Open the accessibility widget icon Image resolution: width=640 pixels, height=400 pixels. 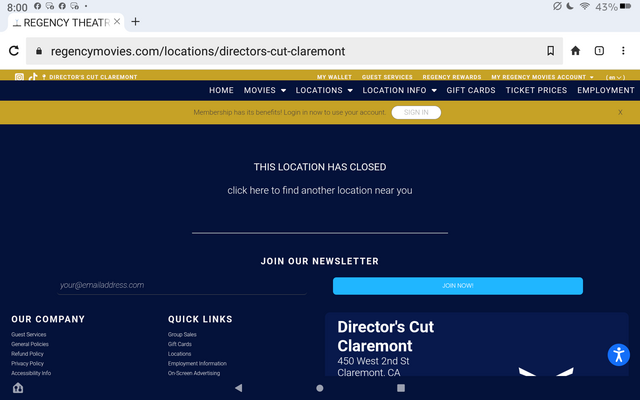[x=618, y=354]
